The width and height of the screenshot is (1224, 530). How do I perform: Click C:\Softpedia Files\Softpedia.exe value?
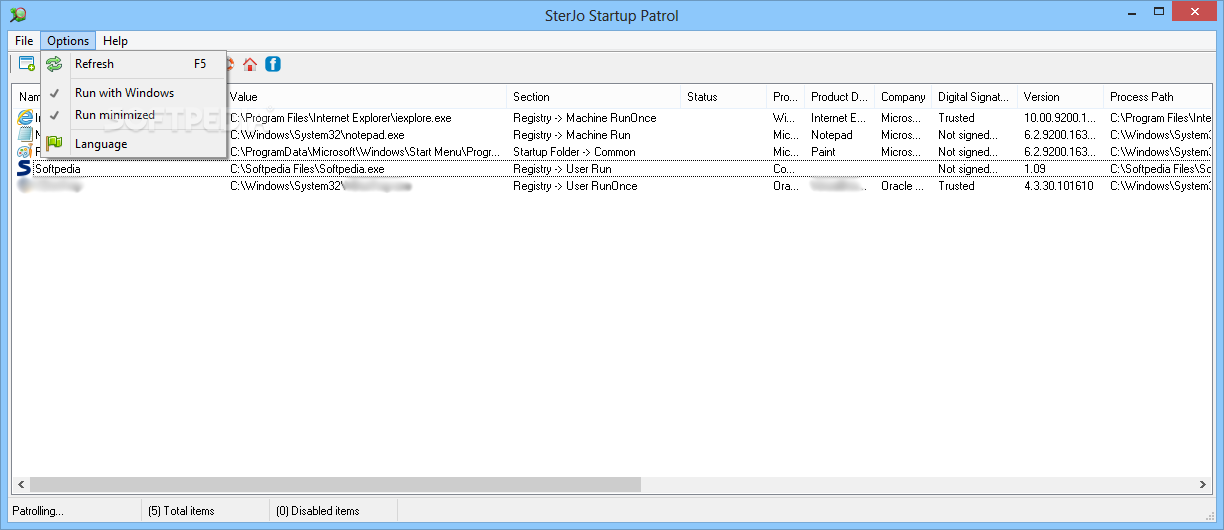click(307, 169)
